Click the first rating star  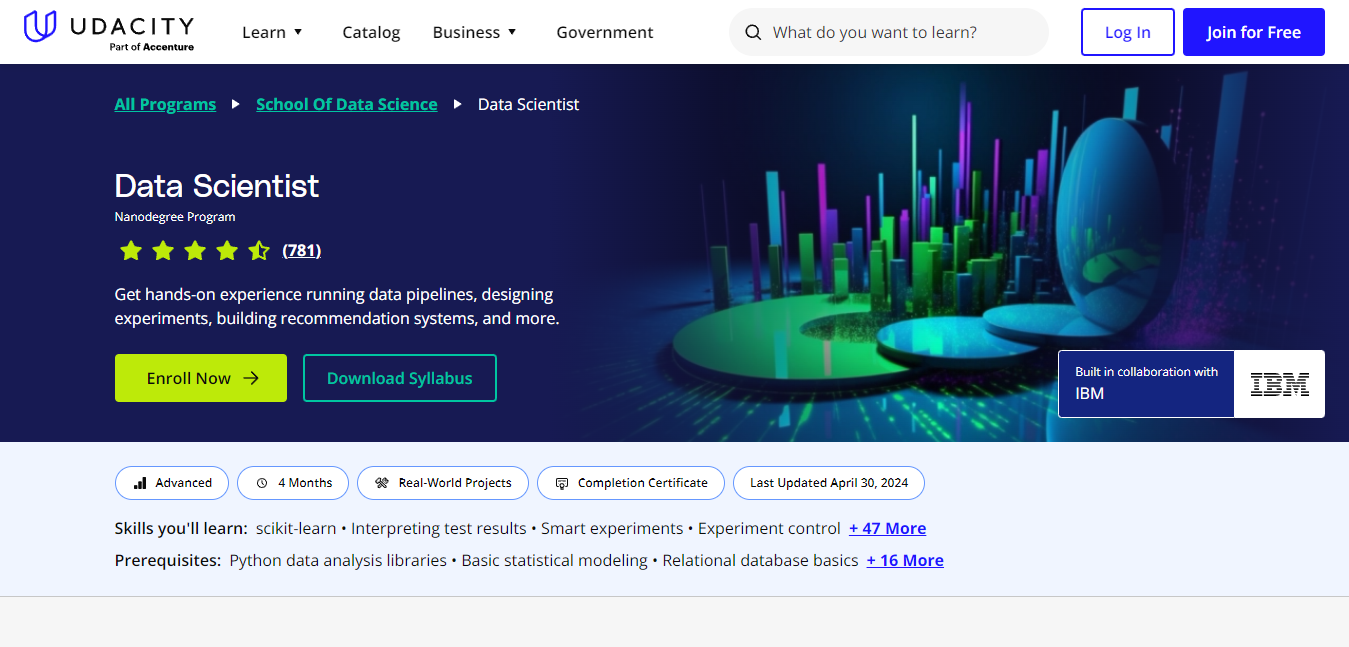click(x=131, y=251)
